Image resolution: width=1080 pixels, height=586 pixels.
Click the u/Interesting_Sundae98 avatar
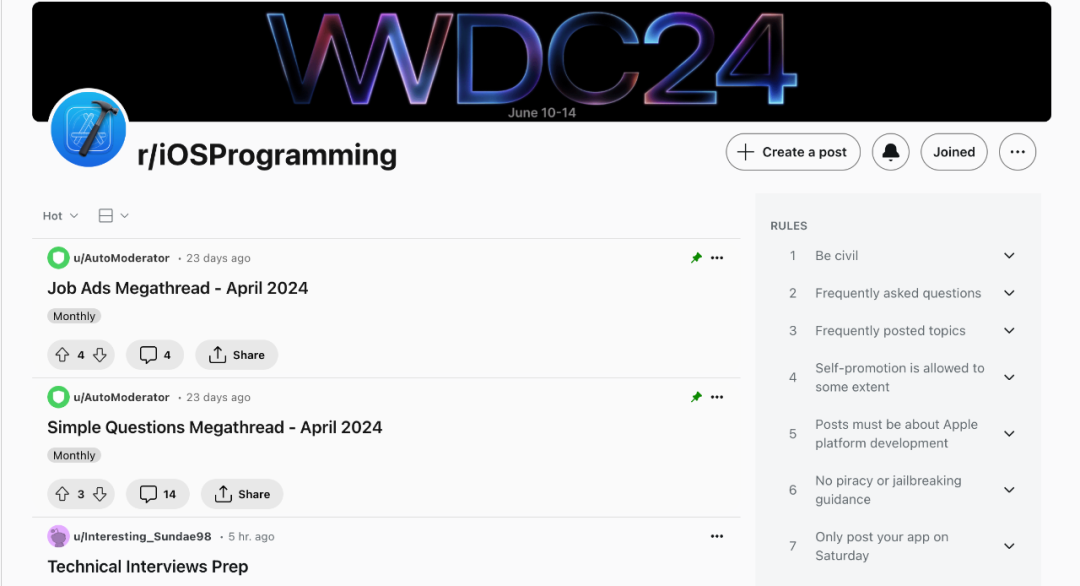click(59, 536)
